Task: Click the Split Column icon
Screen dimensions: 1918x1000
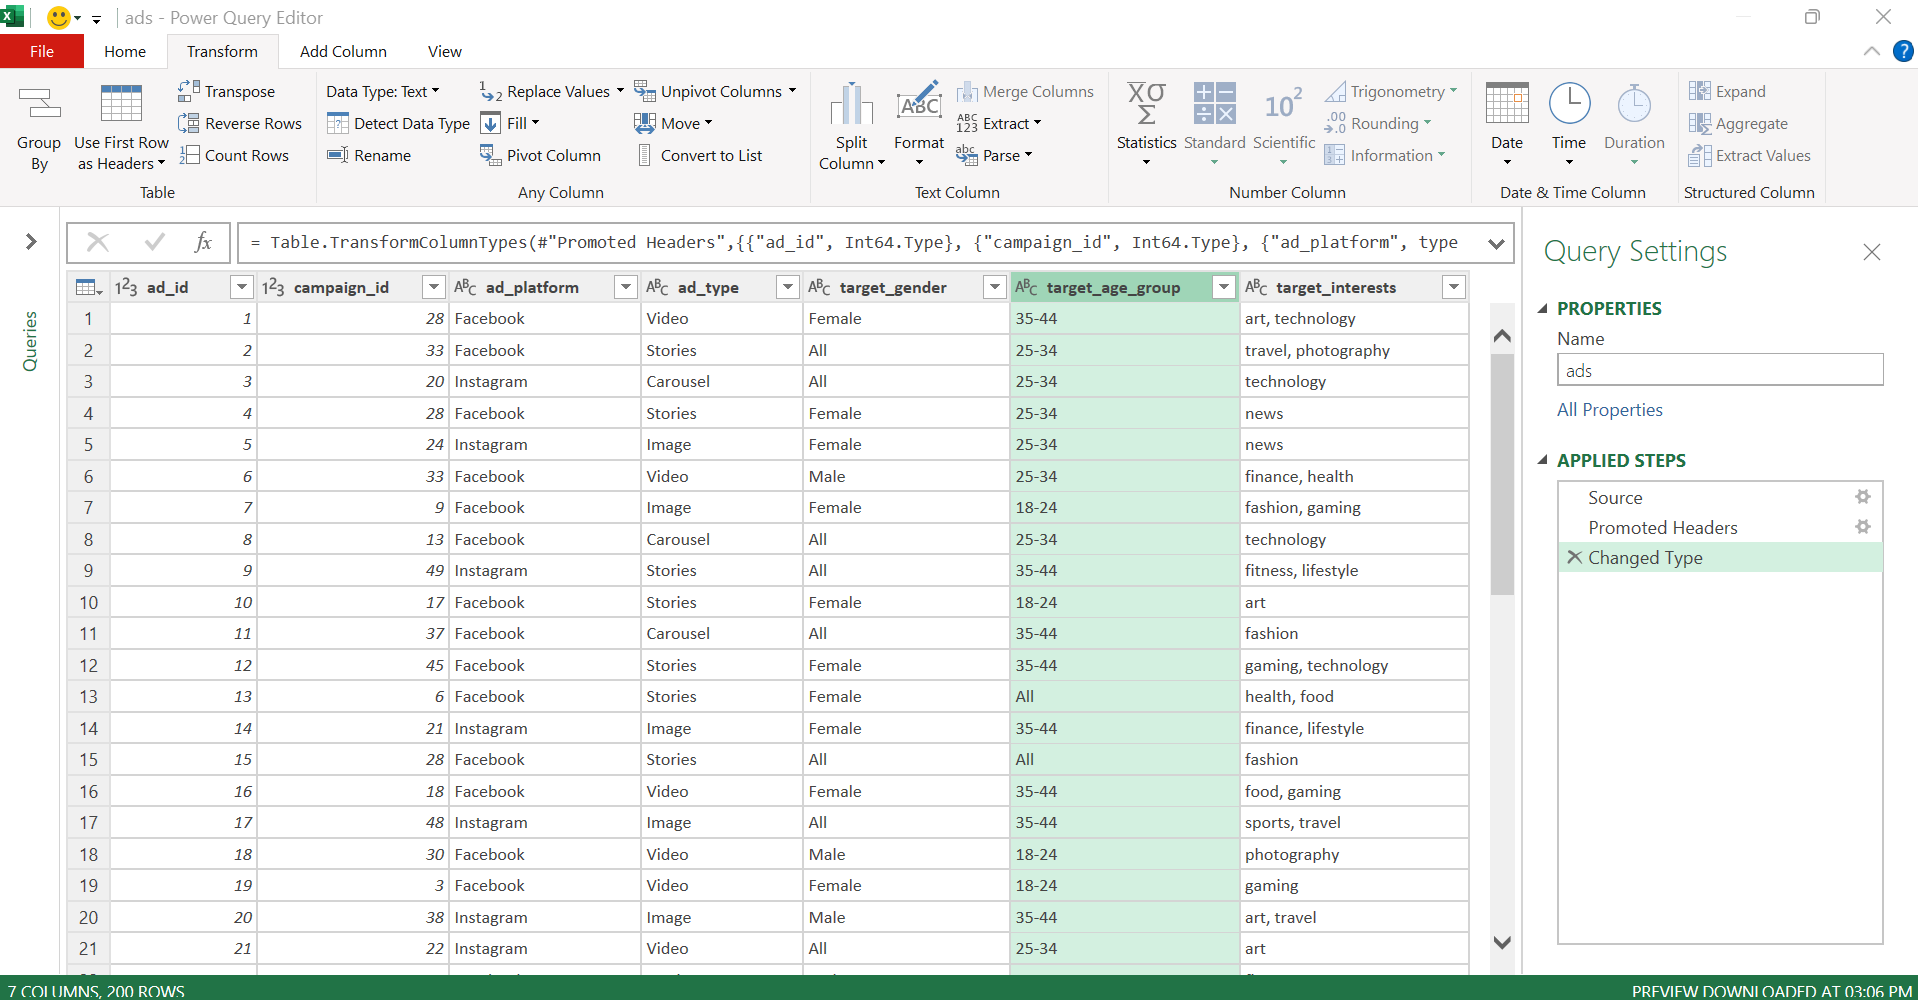Action: pyautogui.click(x=851, y=106)
